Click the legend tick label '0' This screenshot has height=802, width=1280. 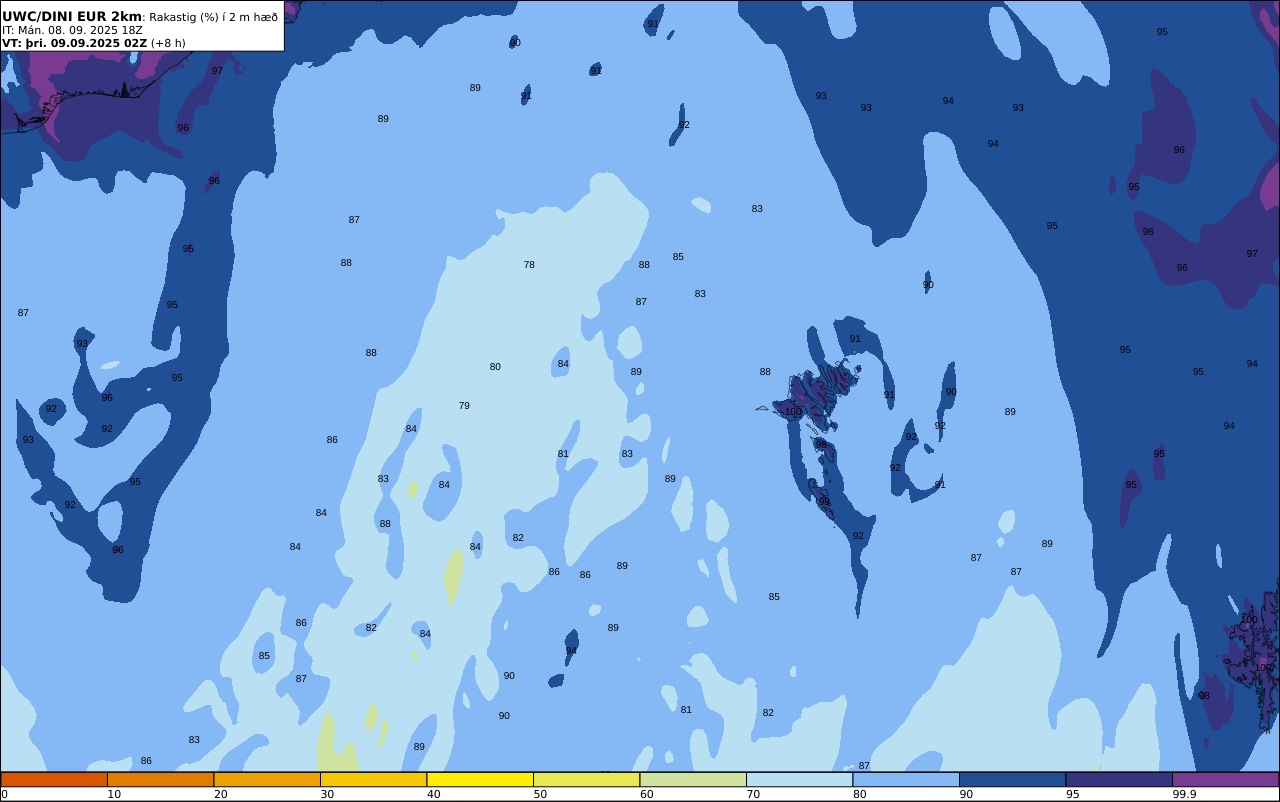point(4,794)
